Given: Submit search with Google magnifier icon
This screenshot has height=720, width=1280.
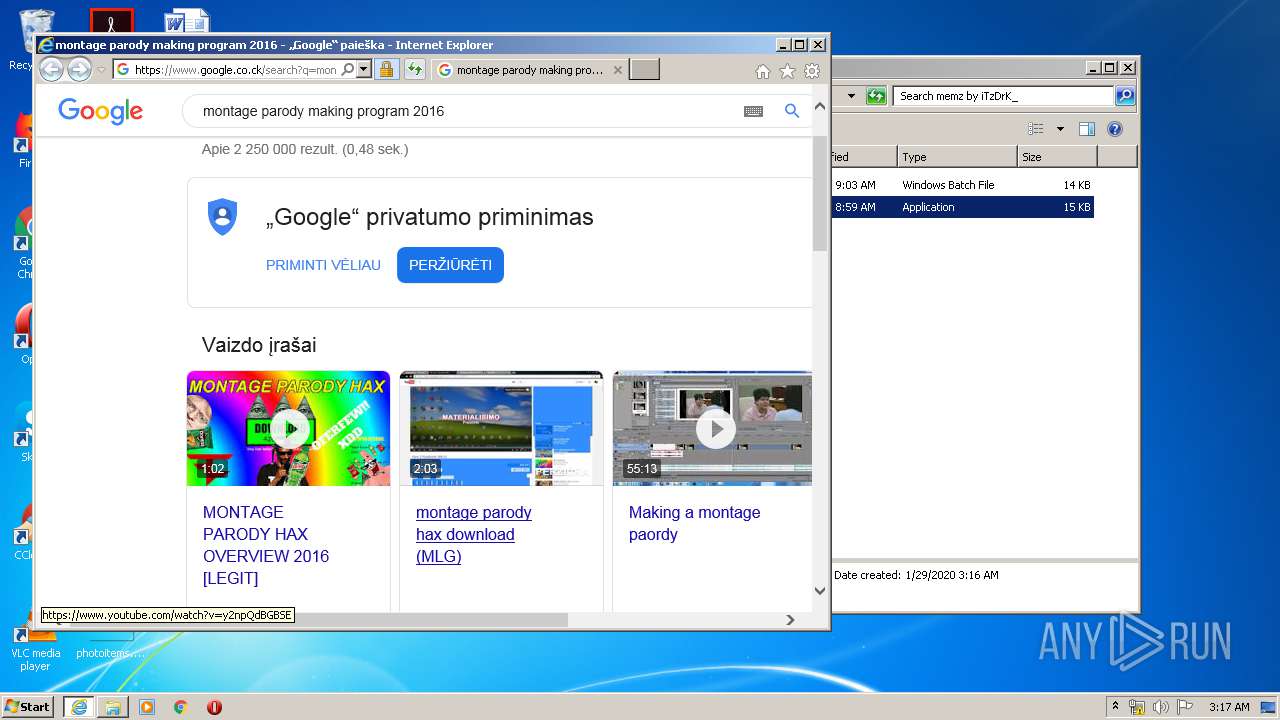Looking at the screenshot, I should pos(792,111).
